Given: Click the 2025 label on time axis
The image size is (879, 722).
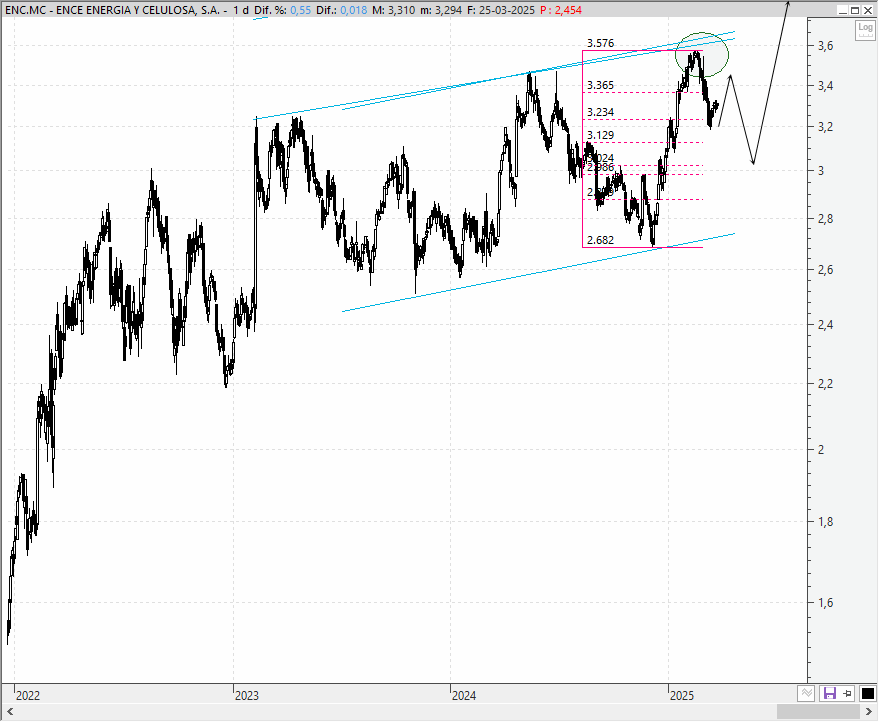Looking at the screenshot, I should click(x=682, y=696).
